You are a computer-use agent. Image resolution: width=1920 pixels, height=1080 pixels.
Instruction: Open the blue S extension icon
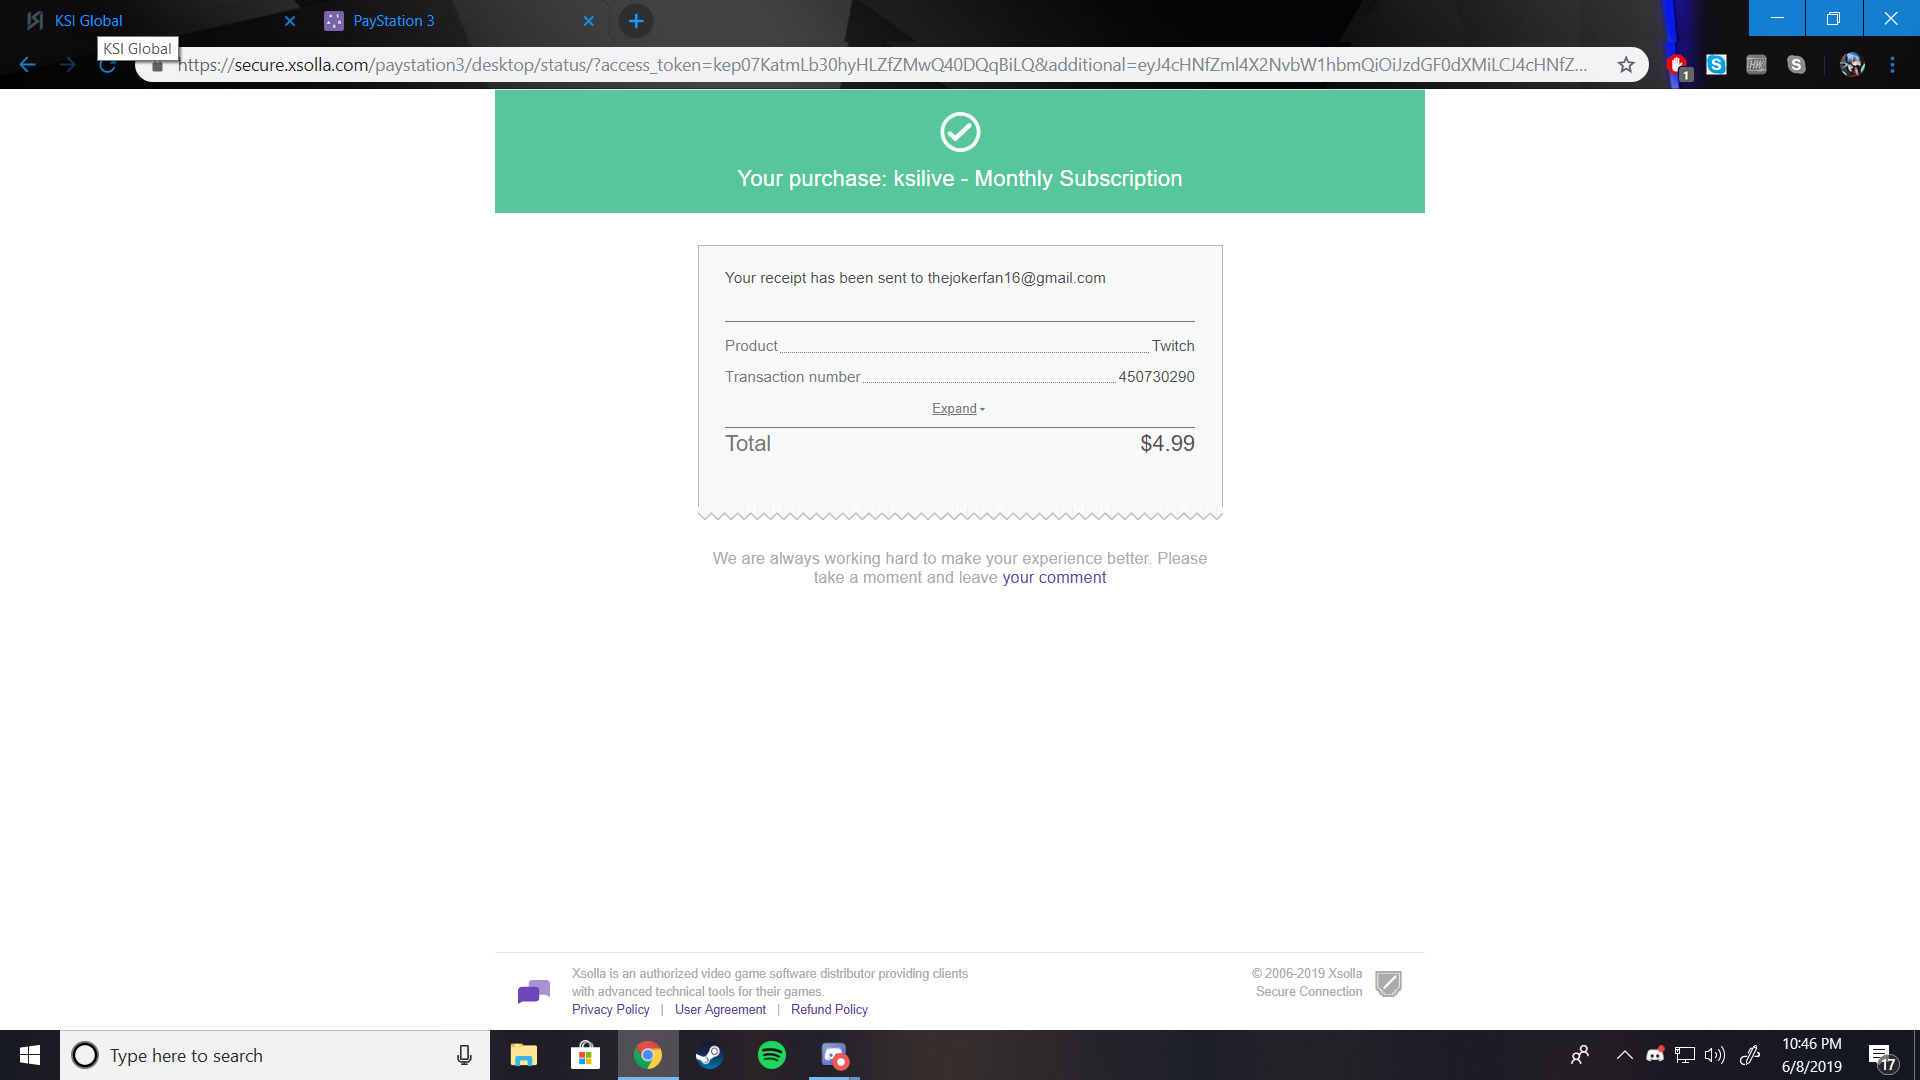pyautogui.click(x=1716, y=65)
